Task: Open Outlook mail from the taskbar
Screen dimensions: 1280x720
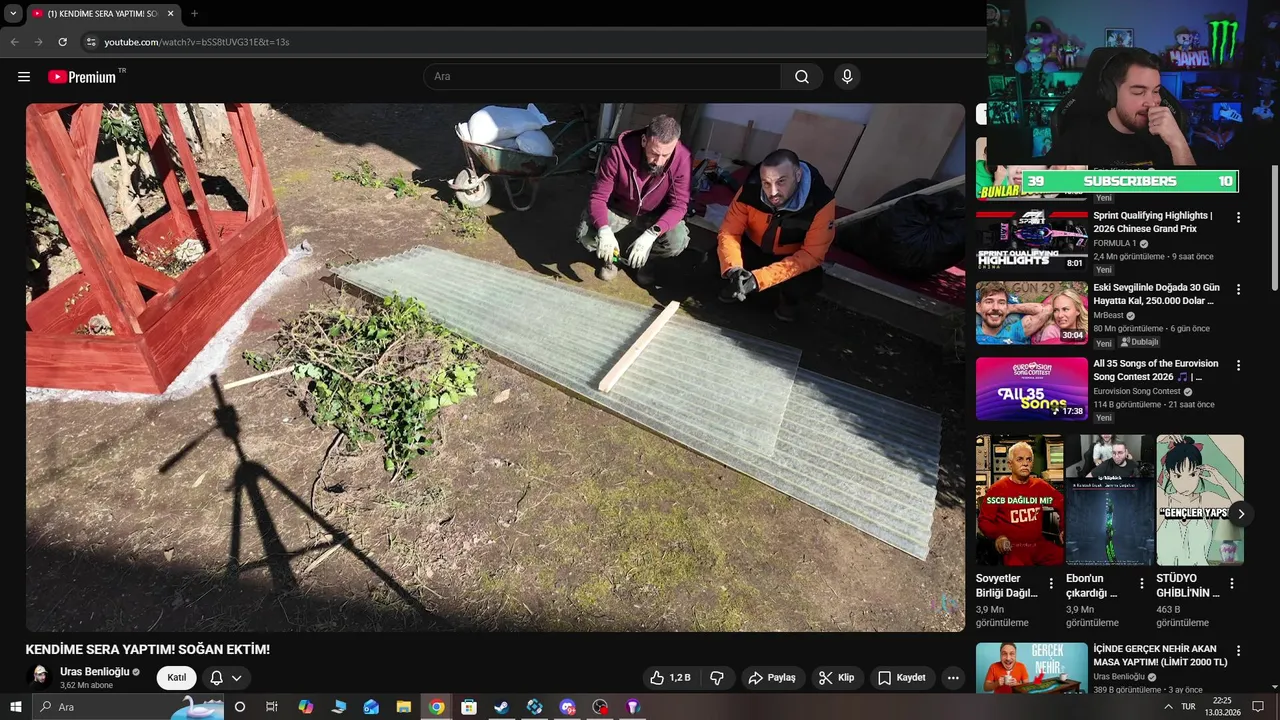Action: 371,707
